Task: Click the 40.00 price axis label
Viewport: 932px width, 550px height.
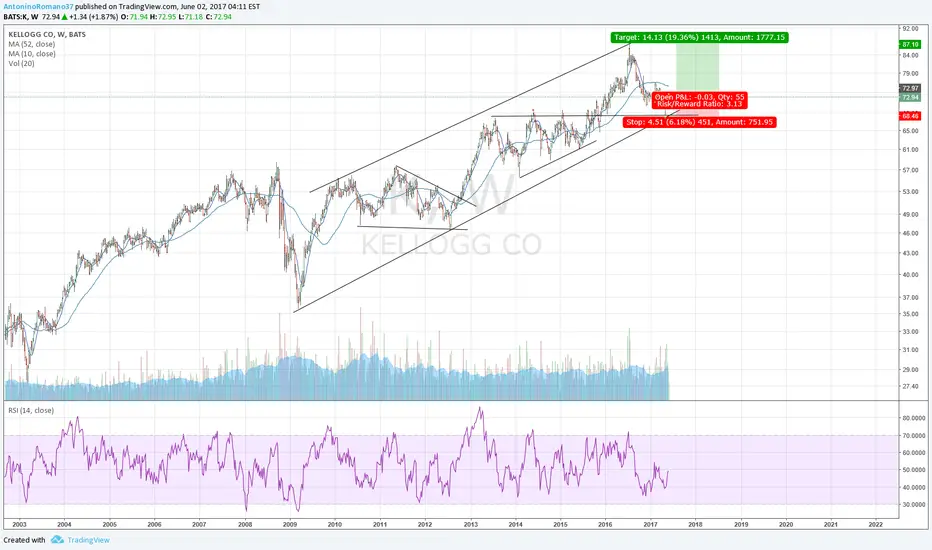Action: point(910,275)
